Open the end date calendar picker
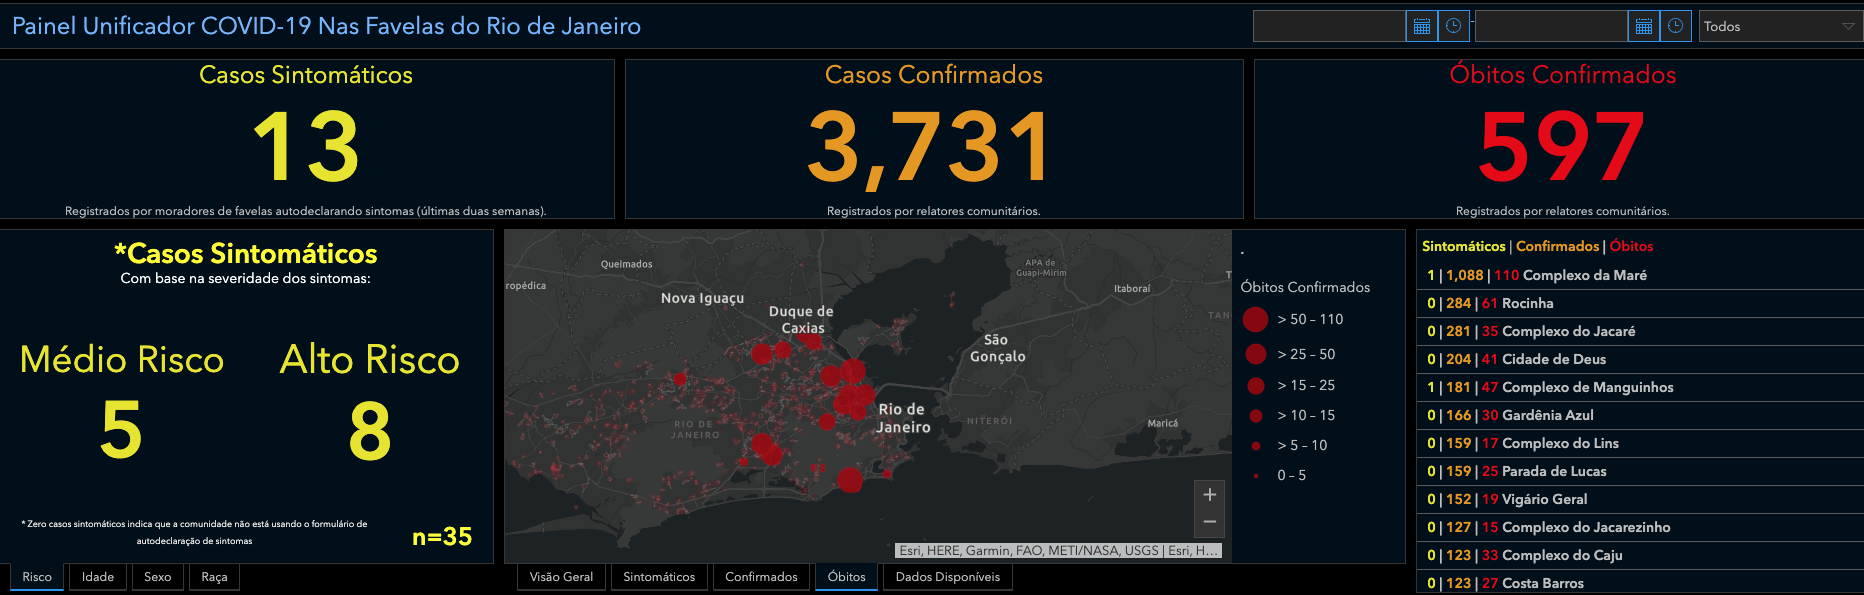 (x=1643, y=27)
